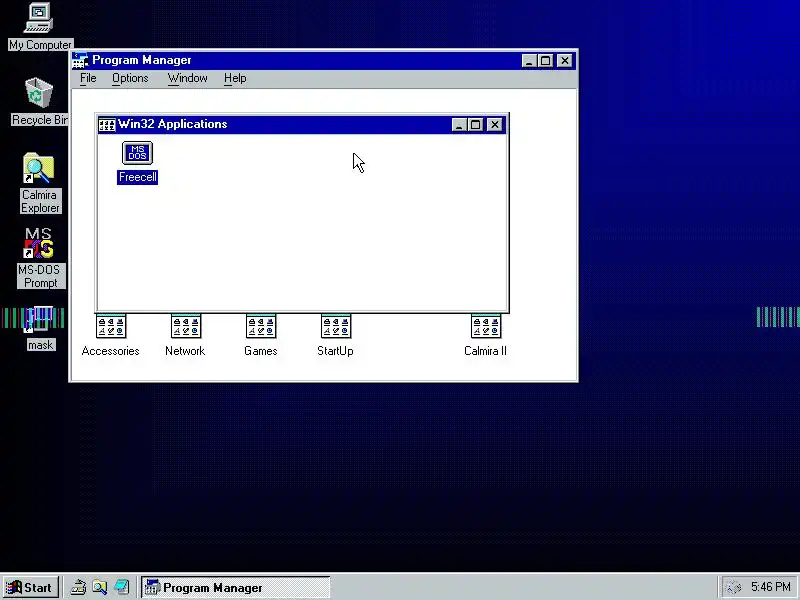Screen dimensions: 800x600
Task: Click the My Computer desktop icon
Action: (x=39, y=18)
